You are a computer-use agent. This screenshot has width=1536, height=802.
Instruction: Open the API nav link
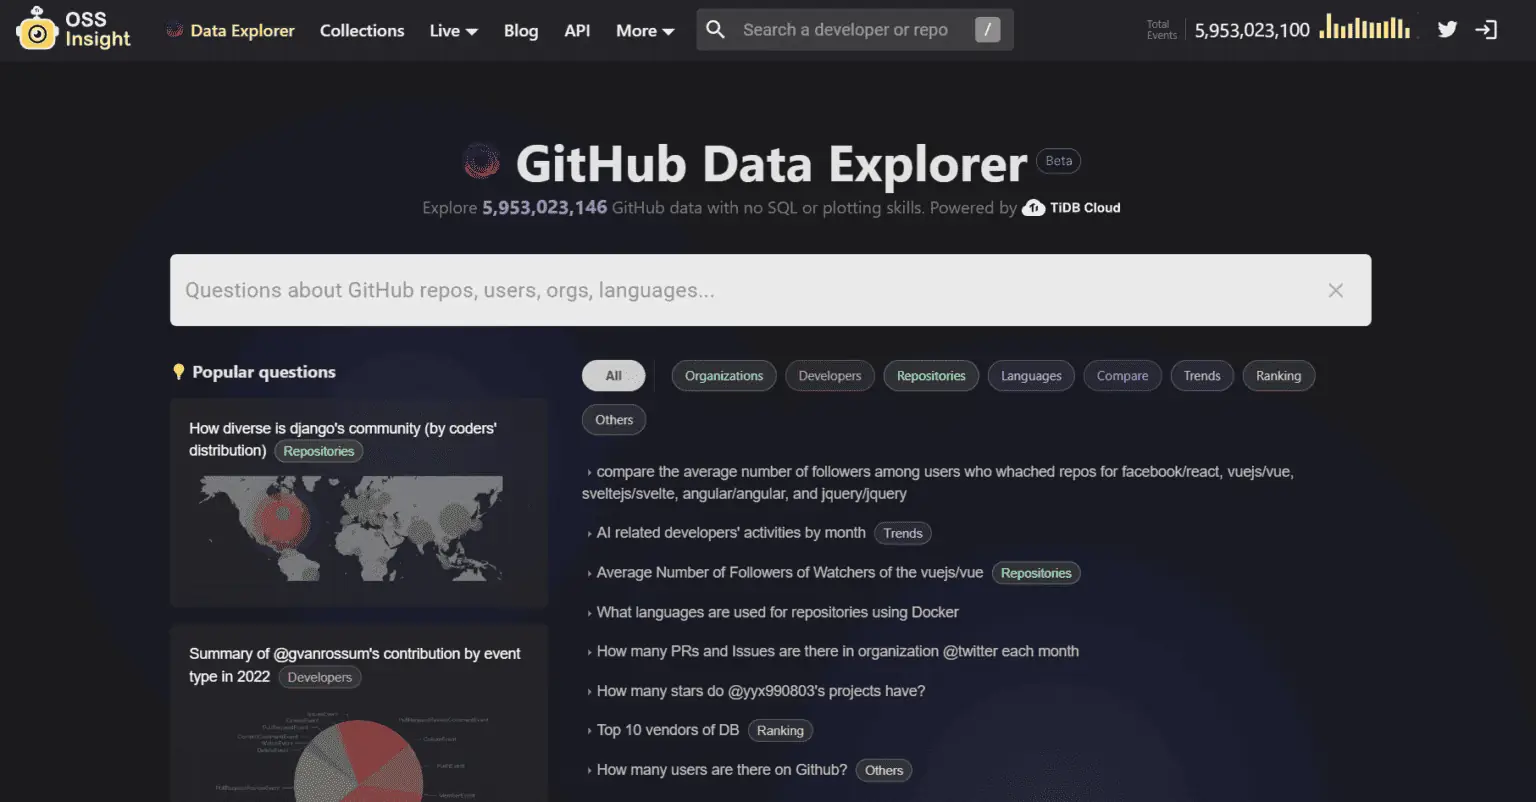tap(577, 30)
